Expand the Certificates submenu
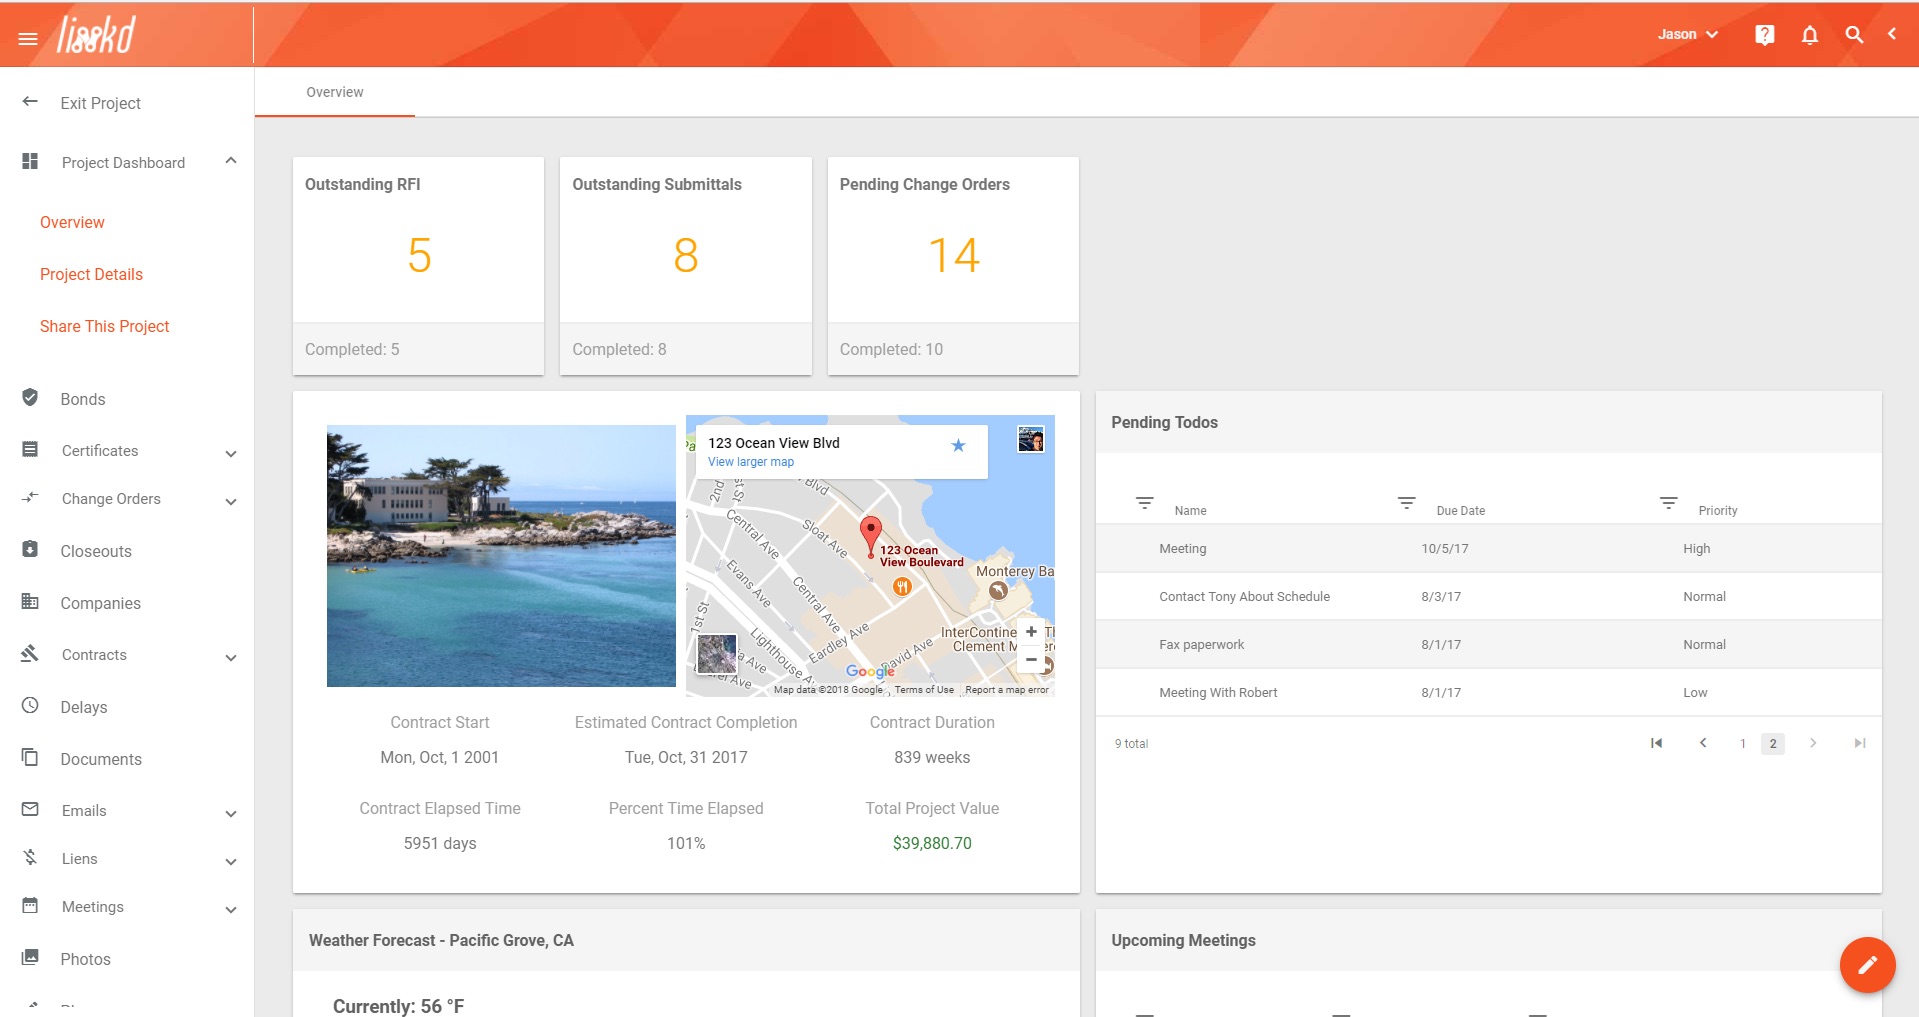The image size is (1919, 1017). [231, 454]
